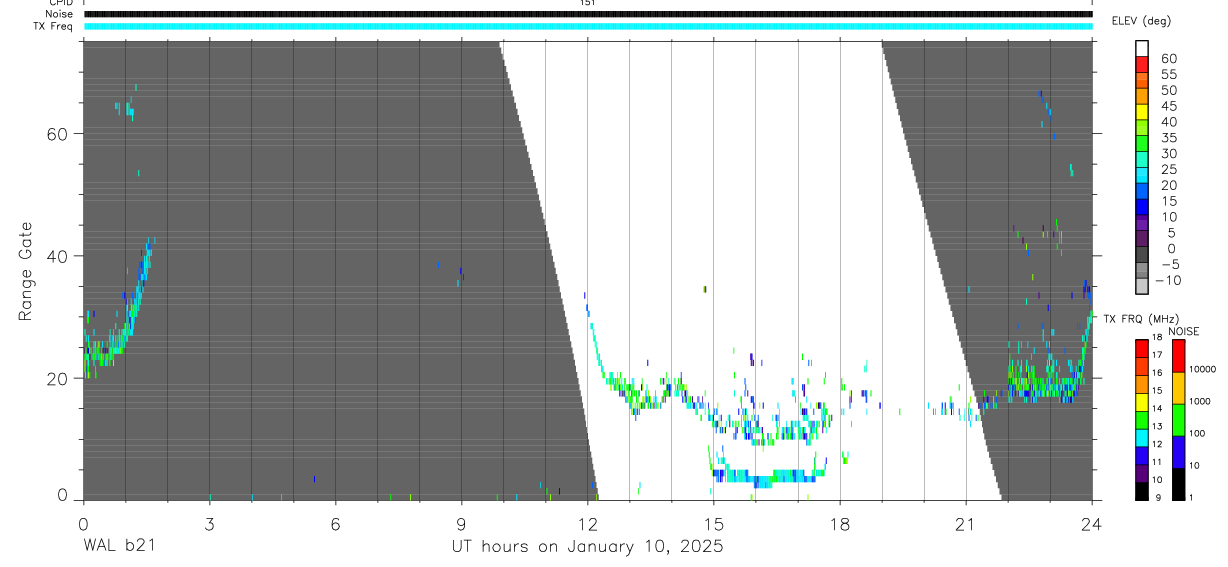Click the red elevation swatch beside 60
The width and height of the screenshot is (1228, 567).
[1142, 63]
